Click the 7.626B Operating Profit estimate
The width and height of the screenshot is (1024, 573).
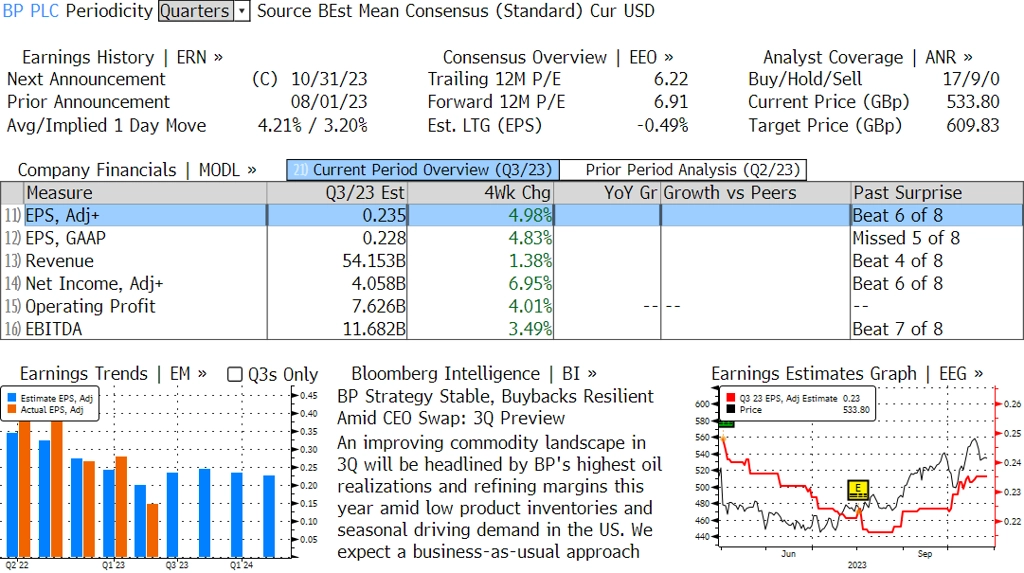click(x=379, y=306)
